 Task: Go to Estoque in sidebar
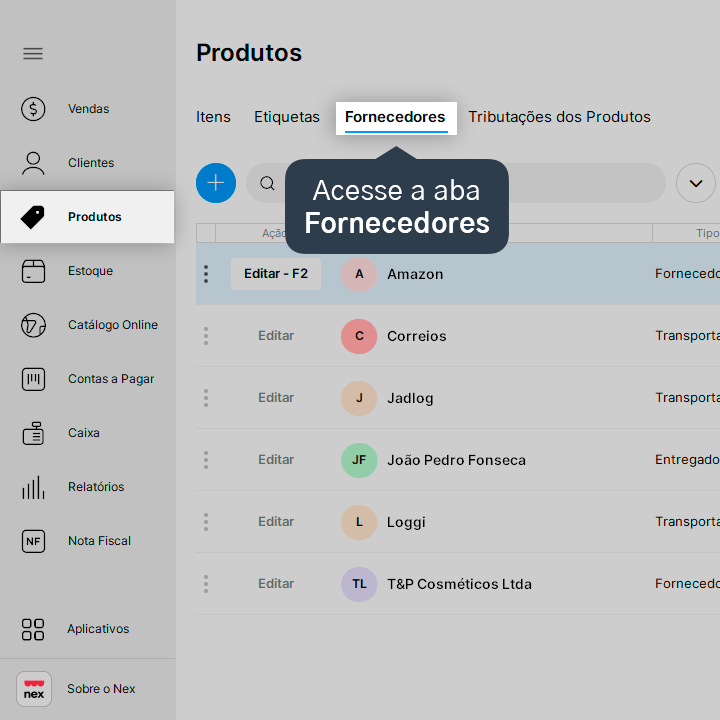pos(90,271)
